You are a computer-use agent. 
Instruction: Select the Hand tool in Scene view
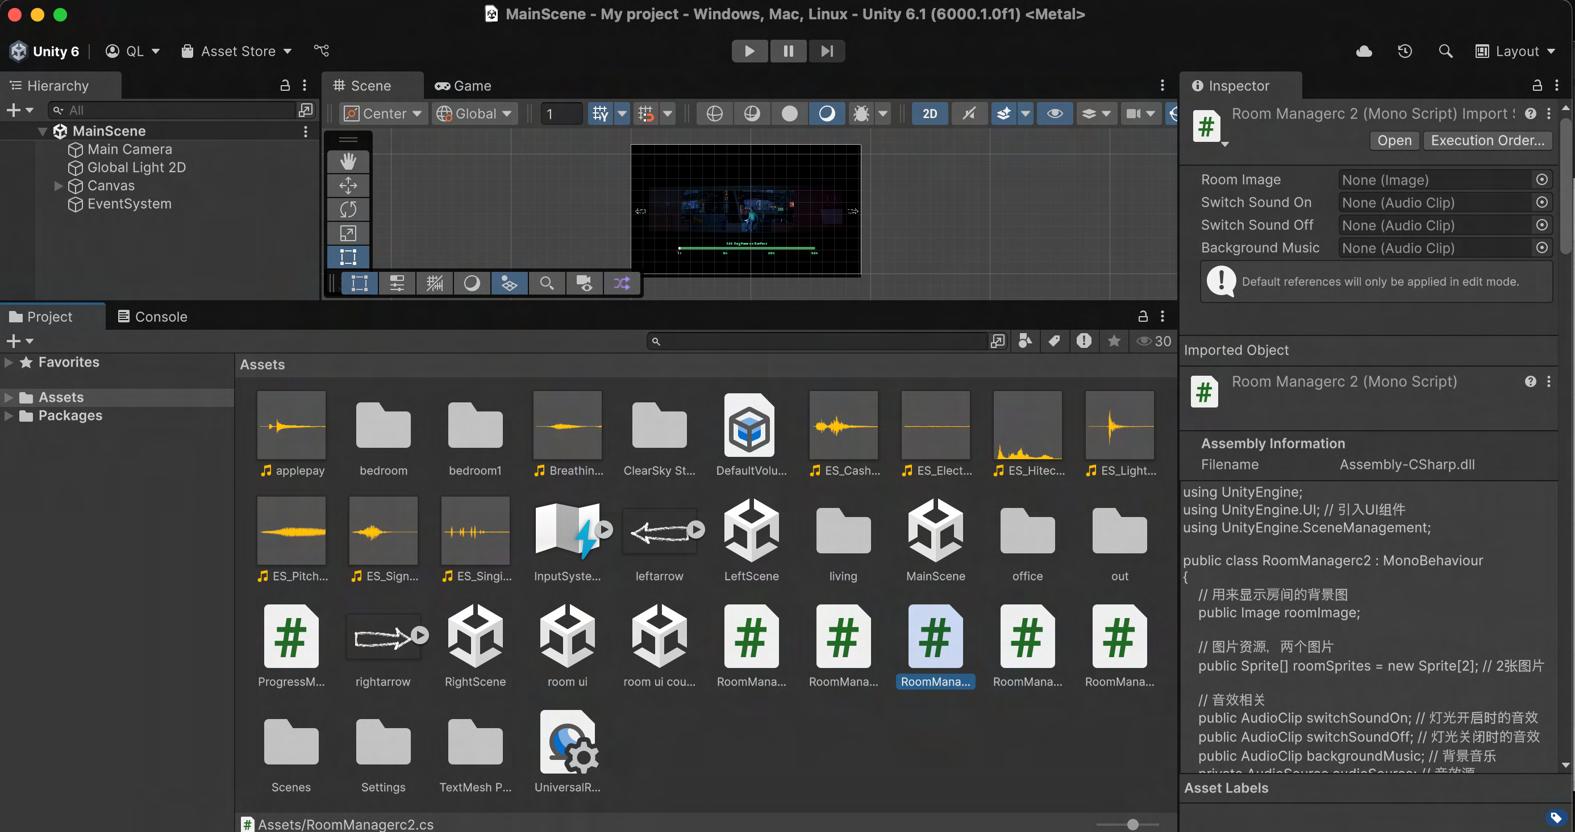[x=348, y=161]
